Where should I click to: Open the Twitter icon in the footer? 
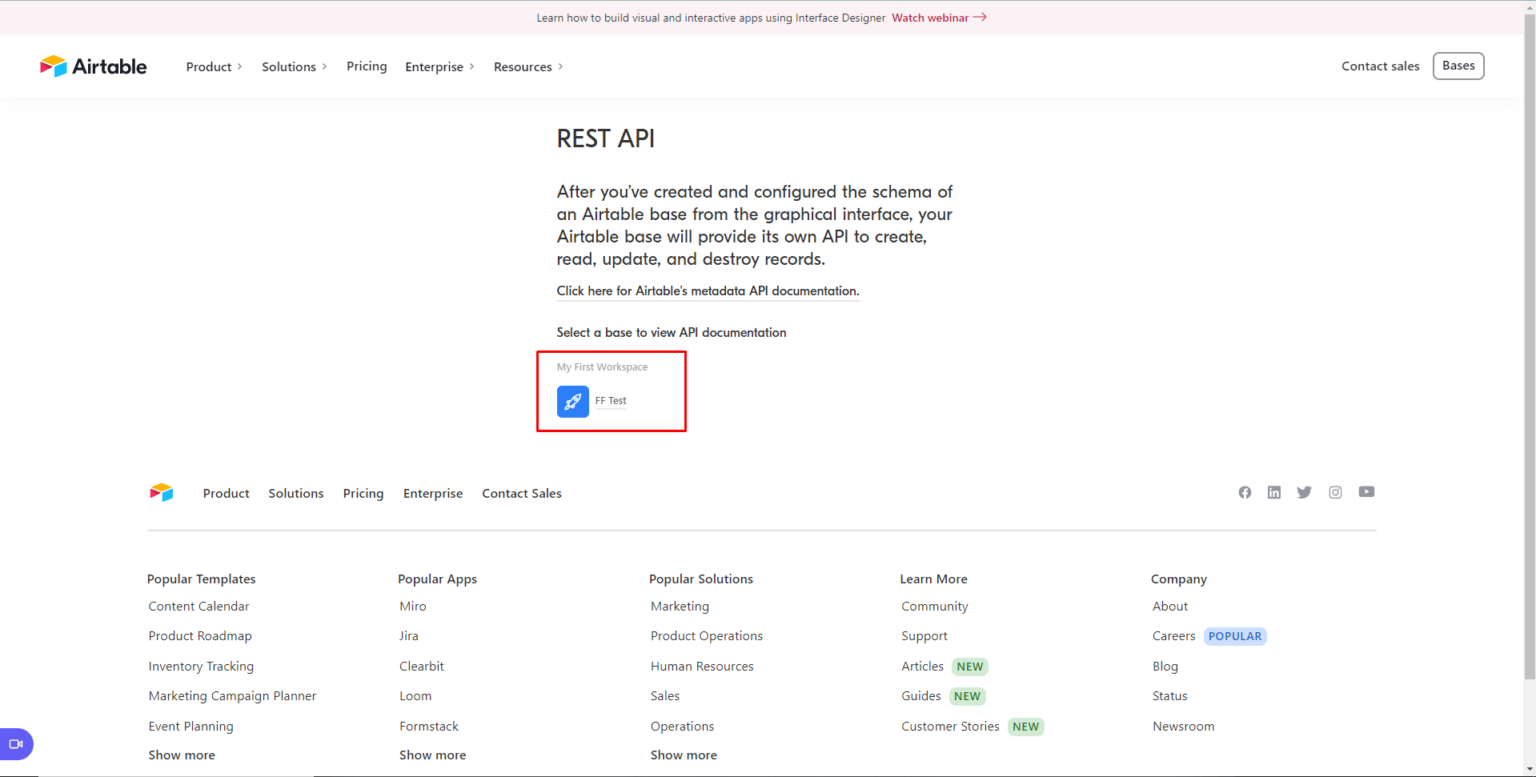click(x=1304, y=492)
